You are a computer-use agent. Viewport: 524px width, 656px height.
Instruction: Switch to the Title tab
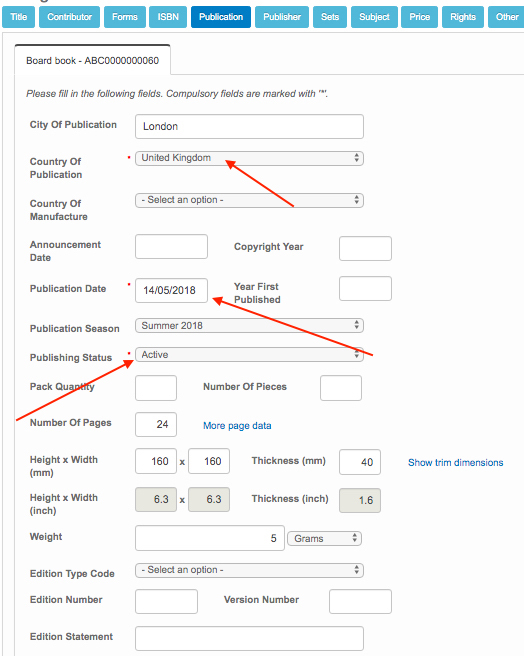18,17
